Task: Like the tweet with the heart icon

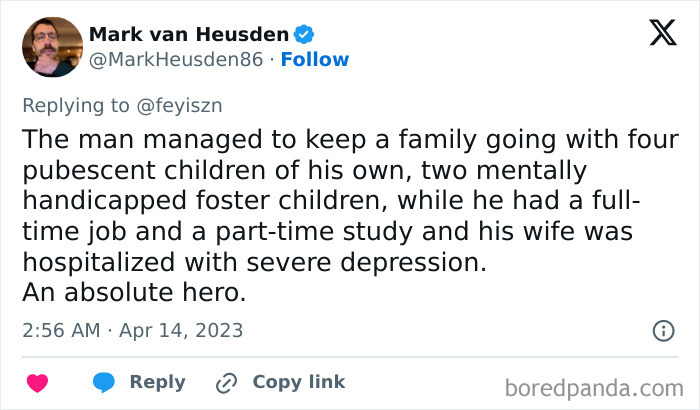Action: point(37,382)
